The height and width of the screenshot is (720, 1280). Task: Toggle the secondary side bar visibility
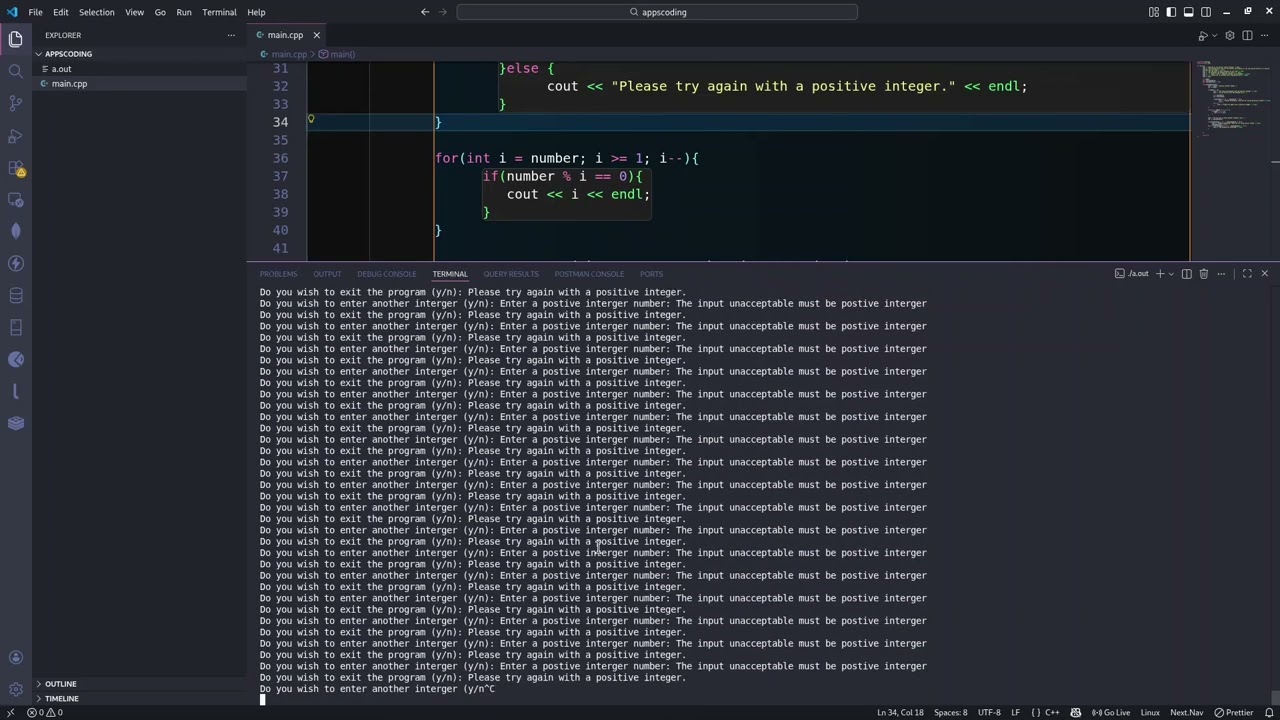tap(1206, 12)
